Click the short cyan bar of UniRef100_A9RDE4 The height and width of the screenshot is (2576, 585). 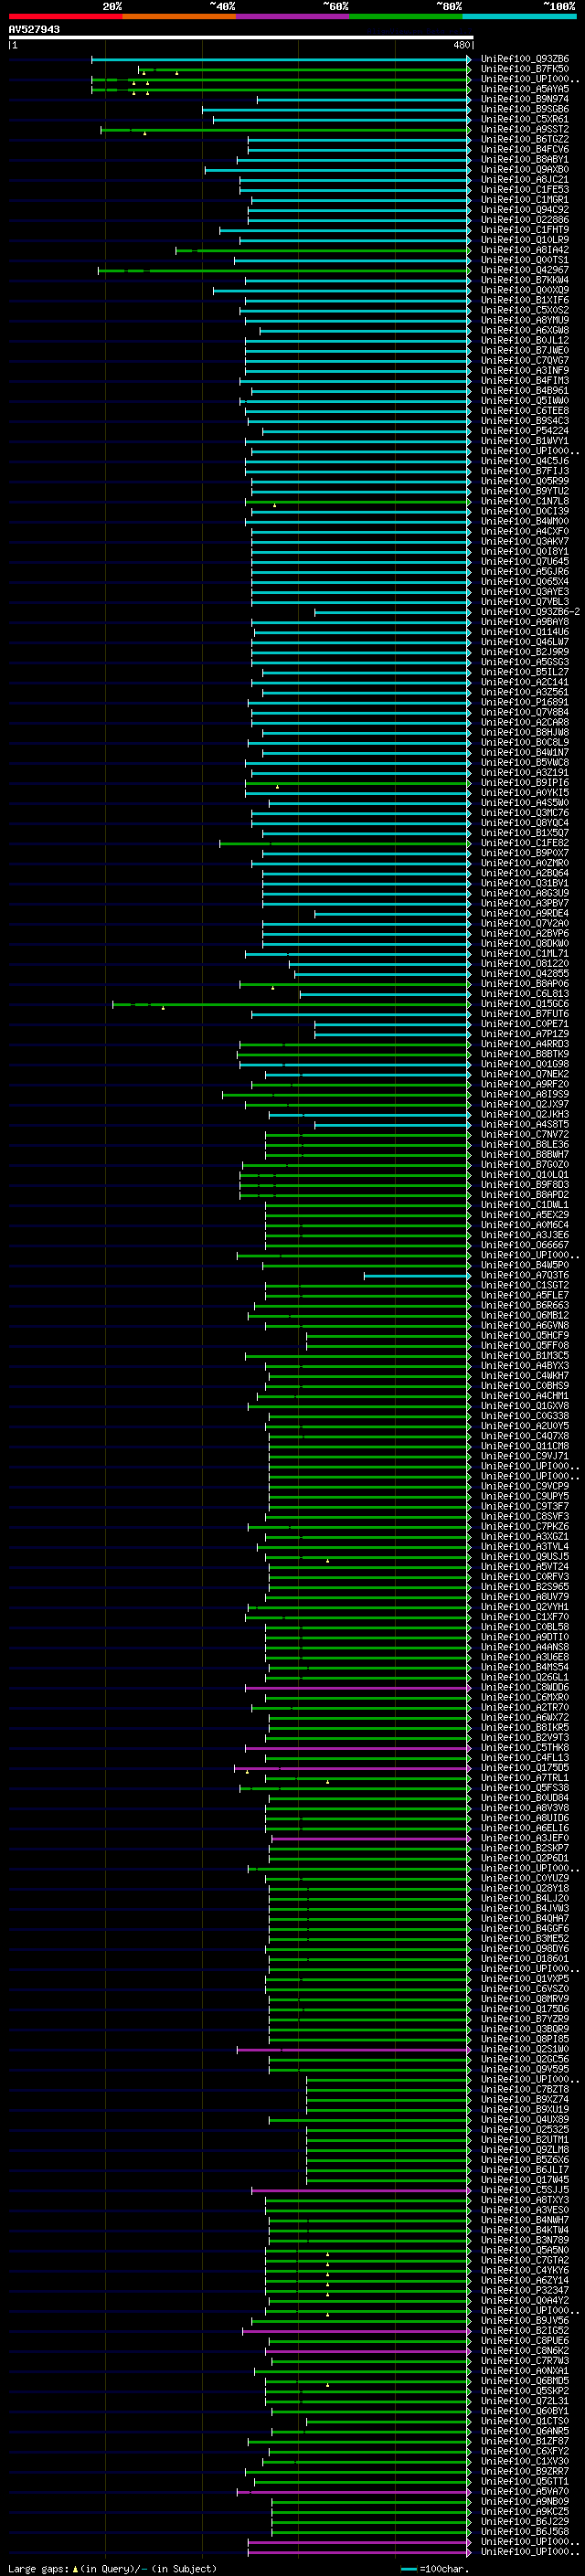tap(392, 913)
